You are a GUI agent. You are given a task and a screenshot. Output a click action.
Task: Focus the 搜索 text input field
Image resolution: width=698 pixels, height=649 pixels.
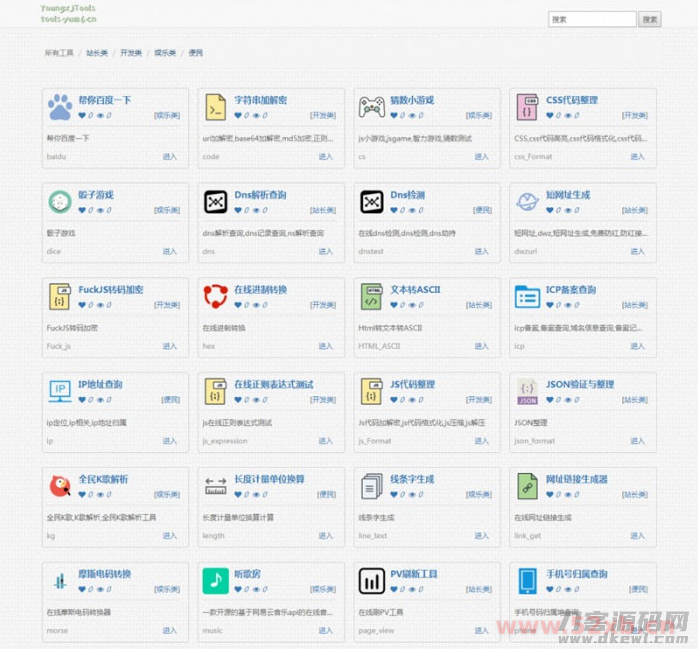pyautogui.click(x=592, y=20)
